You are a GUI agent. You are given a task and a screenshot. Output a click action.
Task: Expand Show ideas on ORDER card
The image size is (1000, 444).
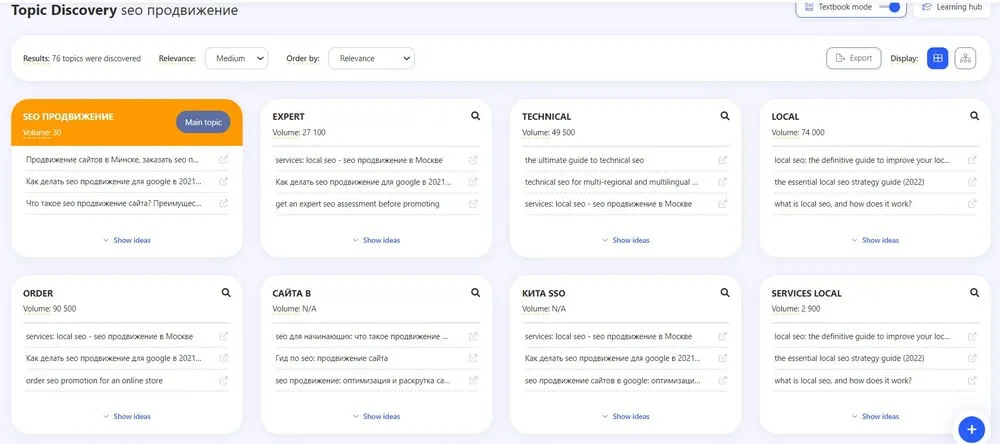pos(127,417)
